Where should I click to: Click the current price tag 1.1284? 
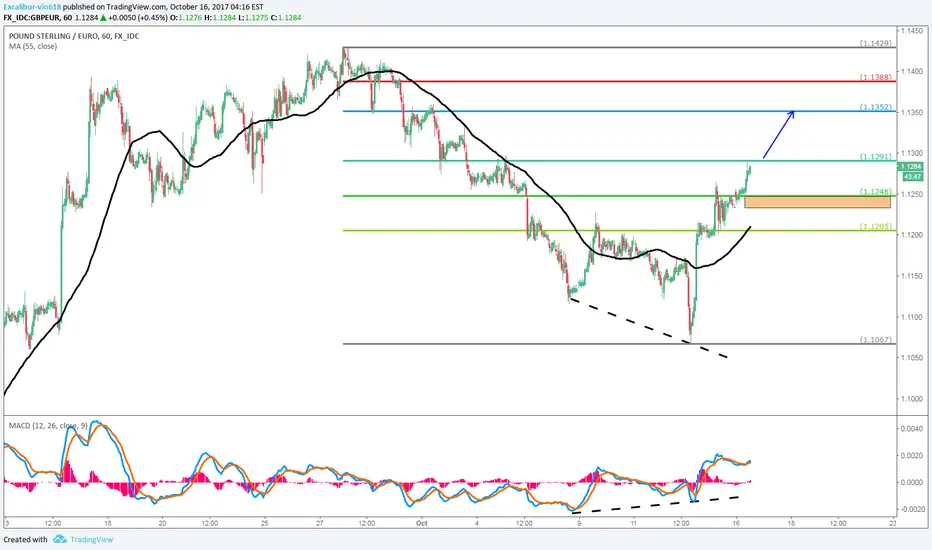911,167
